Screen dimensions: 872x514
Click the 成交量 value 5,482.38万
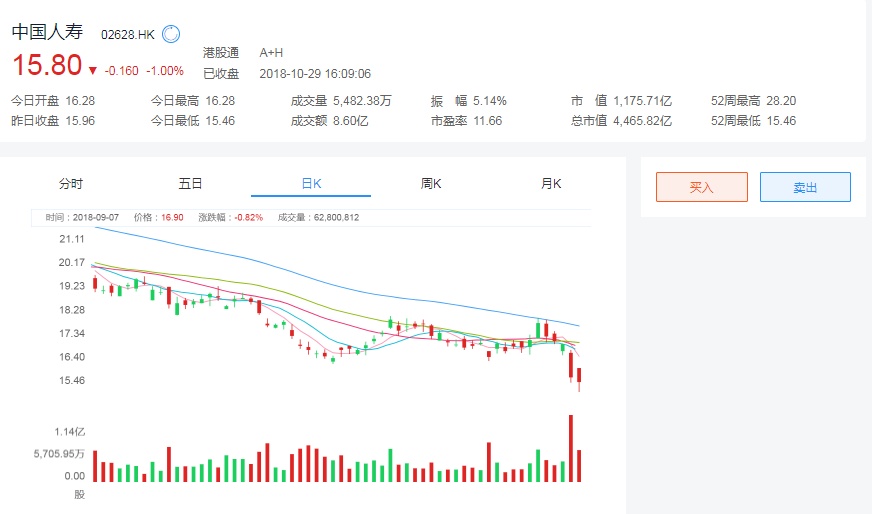[355, 100]
